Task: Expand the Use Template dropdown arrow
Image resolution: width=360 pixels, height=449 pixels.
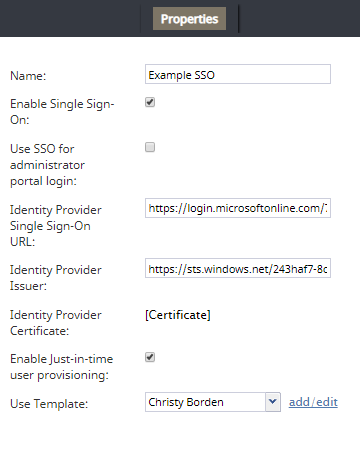Action: (x=273, y=402)
